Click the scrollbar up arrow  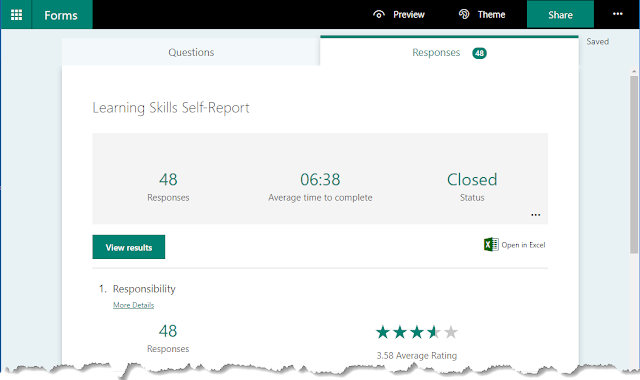coord(634,71)
